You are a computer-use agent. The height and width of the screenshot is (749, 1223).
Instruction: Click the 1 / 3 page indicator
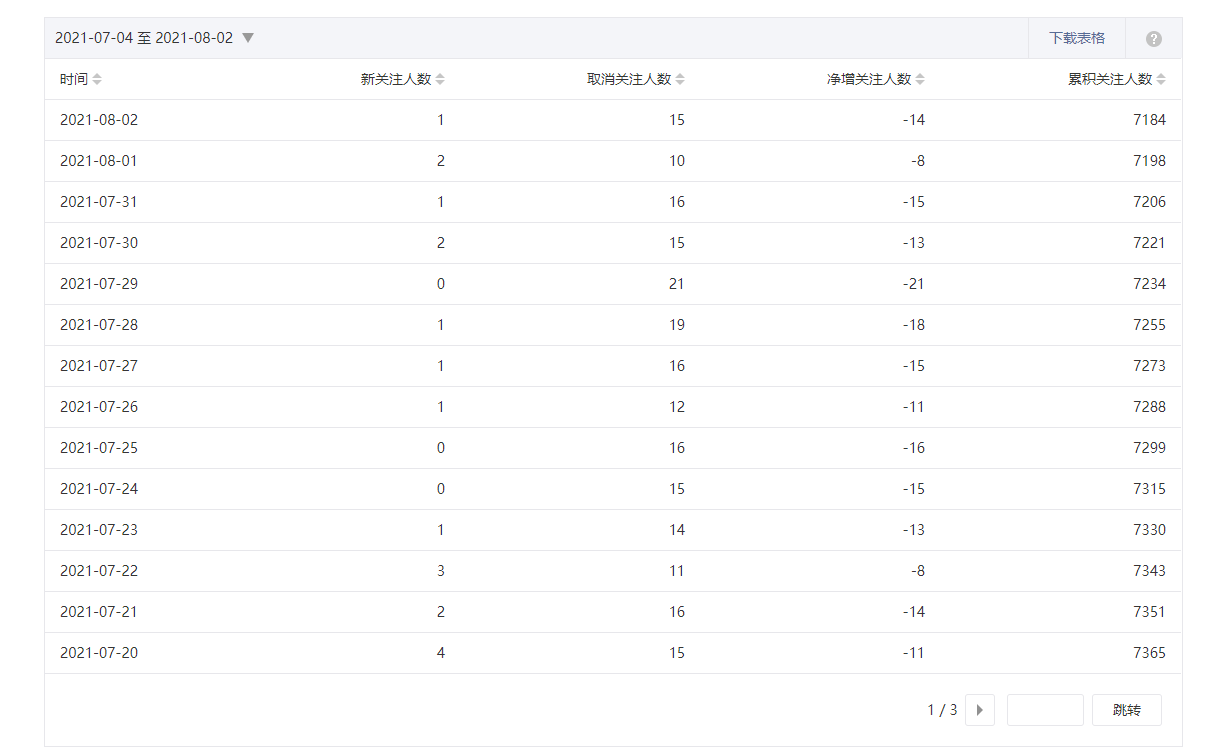(x=942, y=710)
